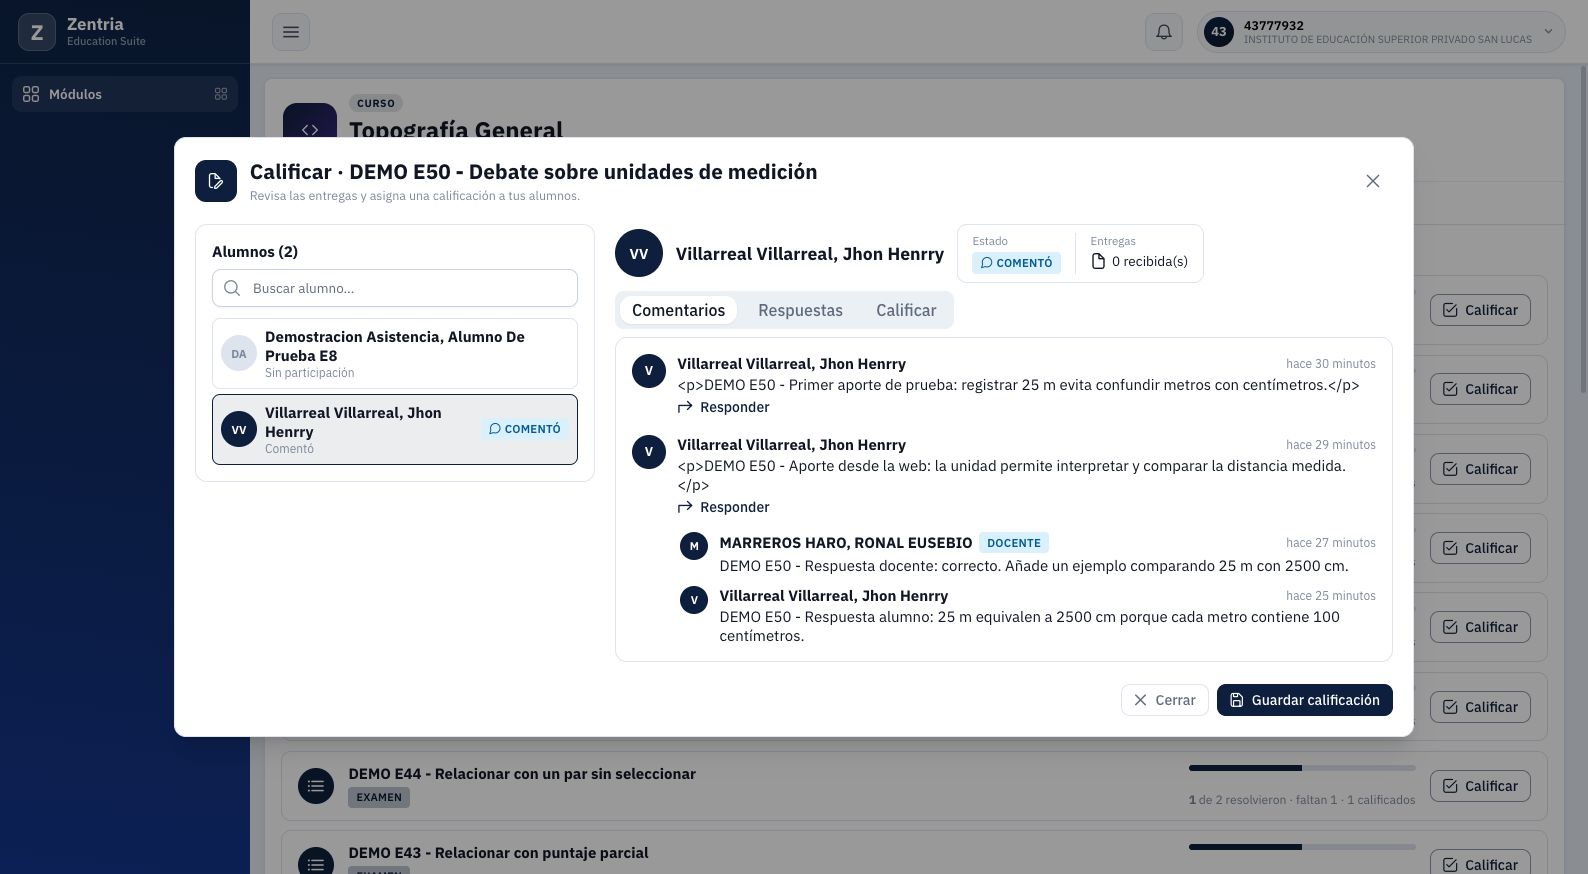Image resolution: width=1588 pixels, height=874 pixels.
Task: Click the M avatar of Marreros Haro reply
Action: click(694, 546)
